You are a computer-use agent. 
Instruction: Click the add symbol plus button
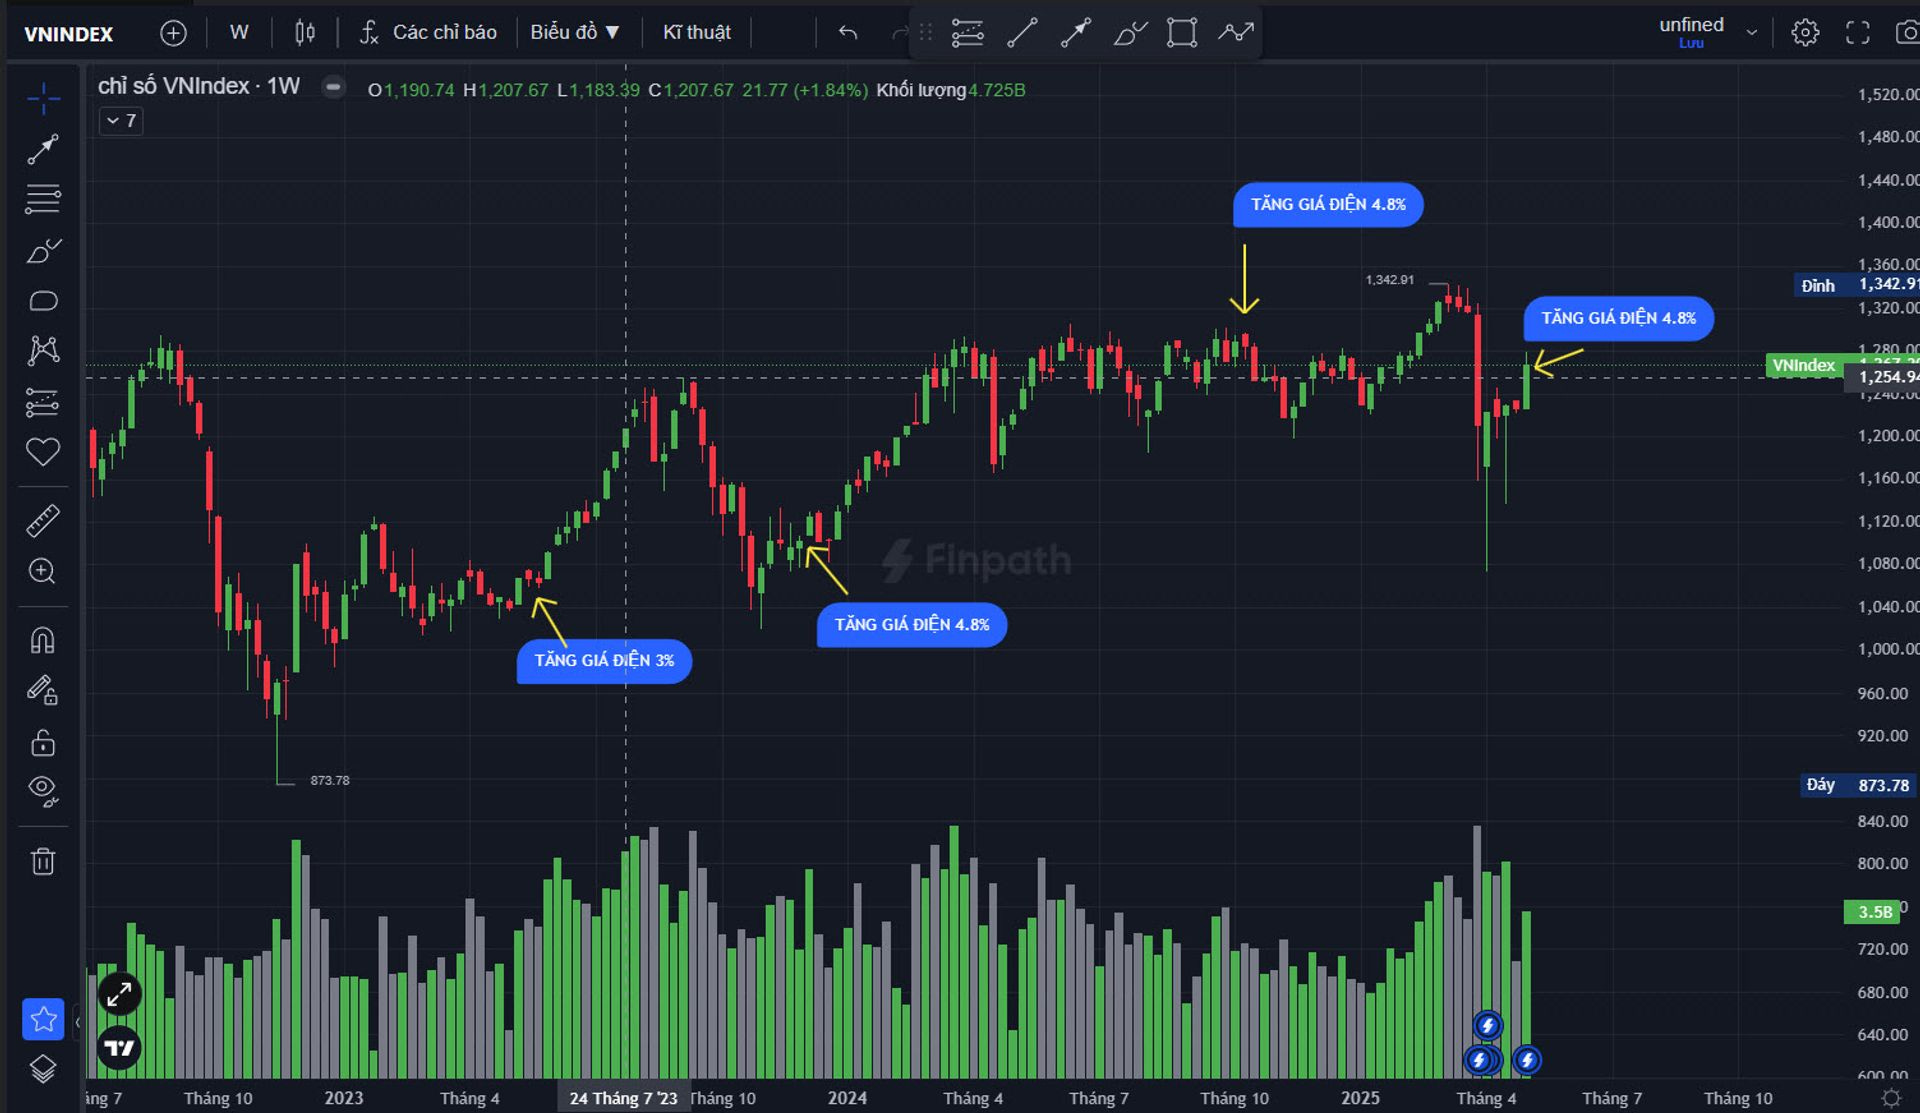173,33
